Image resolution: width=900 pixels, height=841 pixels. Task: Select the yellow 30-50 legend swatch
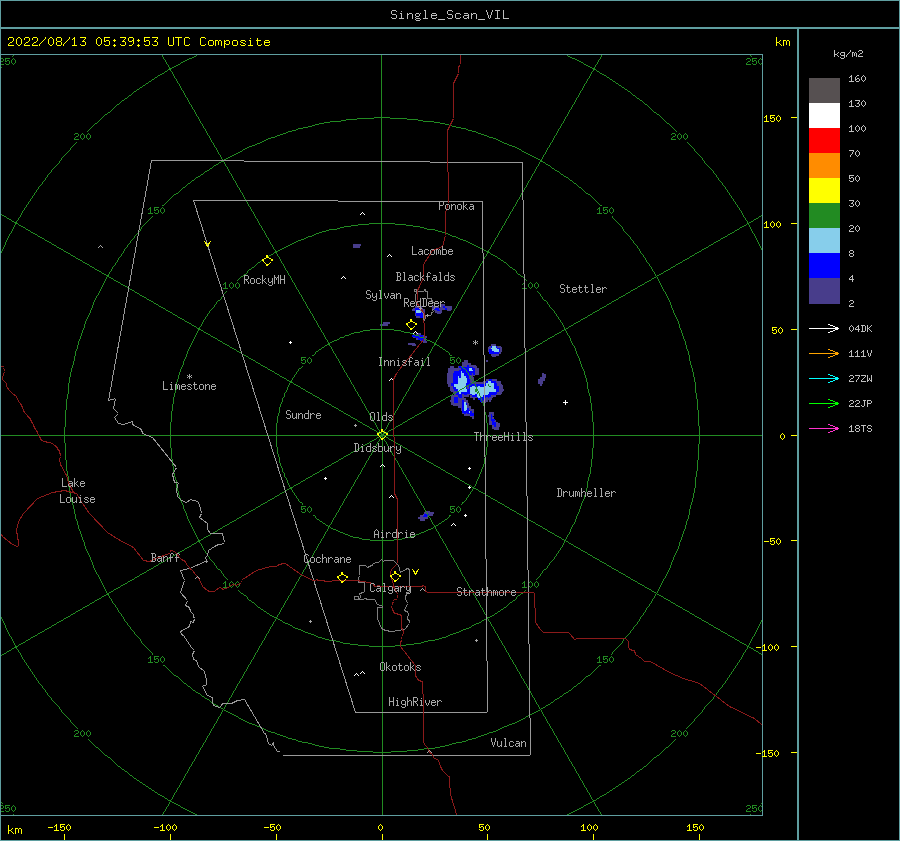pos(824,191)
